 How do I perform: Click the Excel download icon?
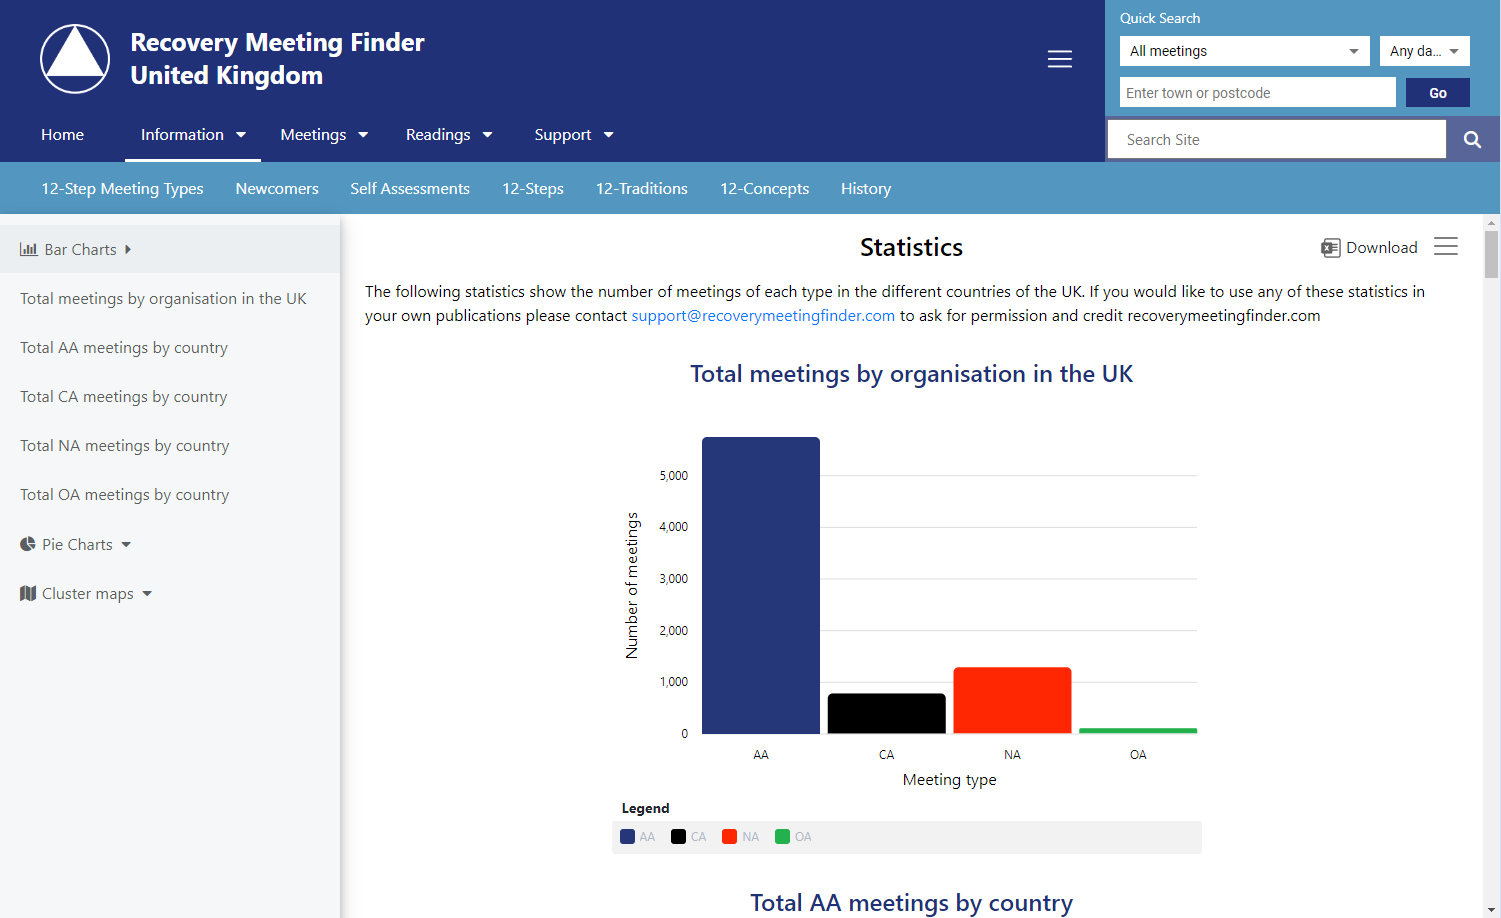[x=1330, y=248]
